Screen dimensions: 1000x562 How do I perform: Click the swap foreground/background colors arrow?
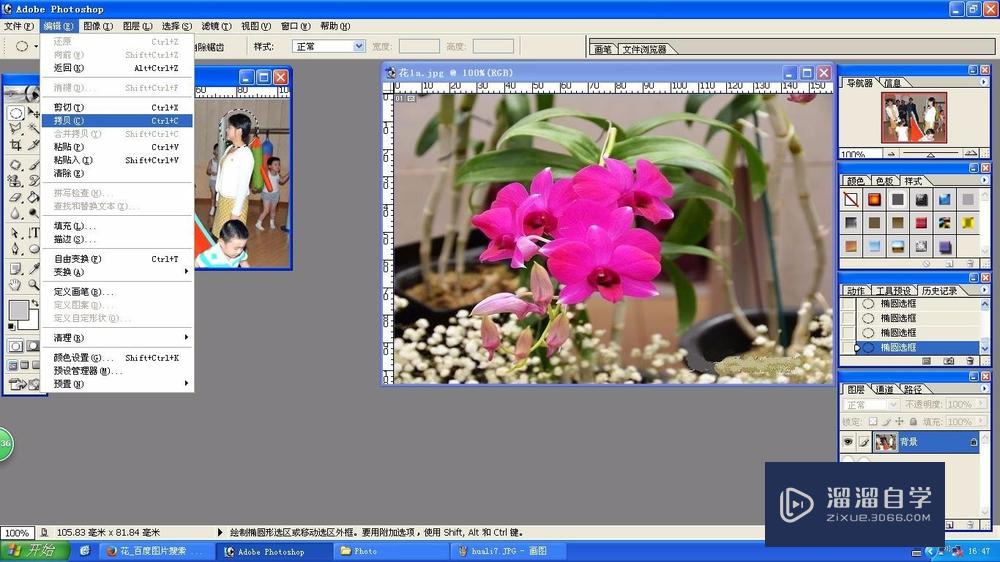tap(36, 304)
